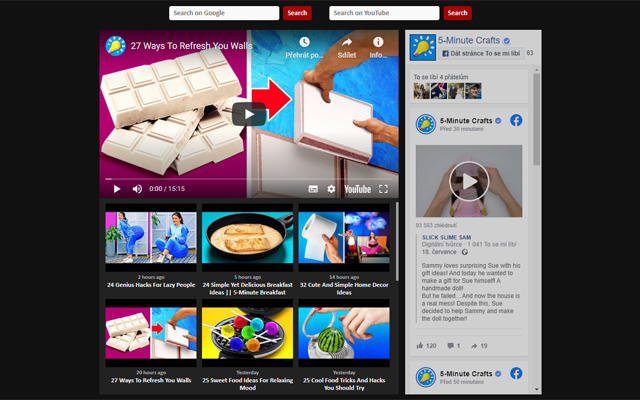Click the small play icon in video controls
The height and width of the screenshot is (400, 640).
(x=117, y=189)
